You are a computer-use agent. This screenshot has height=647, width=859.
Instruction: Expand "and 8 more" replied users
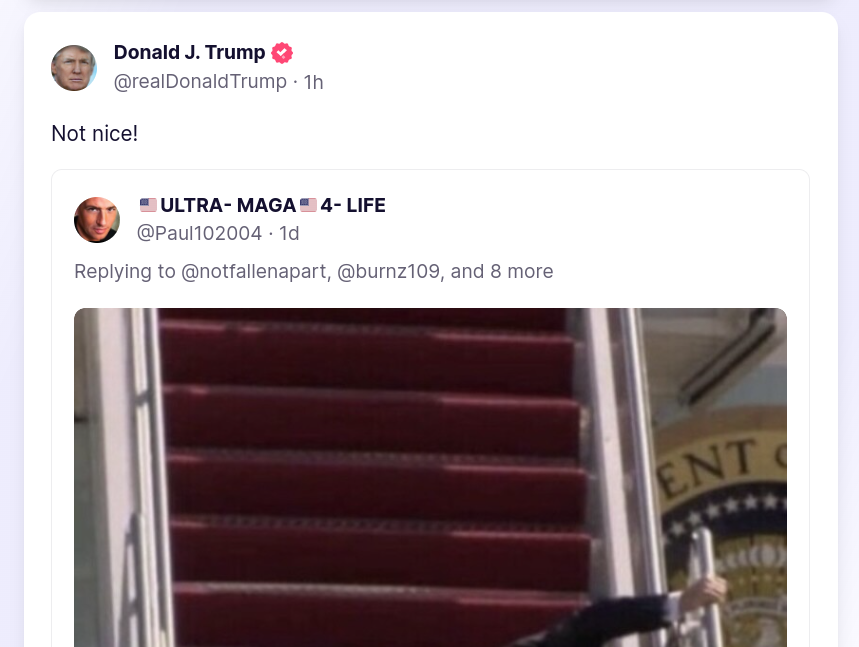(x=502, y=271)
